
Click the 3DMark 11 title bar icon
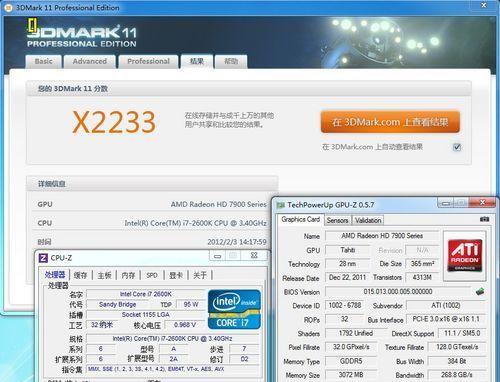[x=9, y=7]
